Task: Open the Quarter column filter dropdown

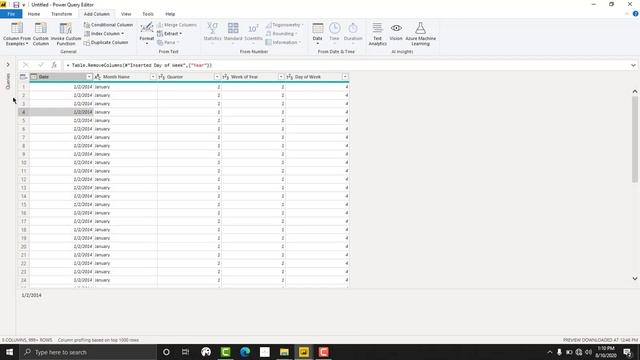Action: (217, 77)
